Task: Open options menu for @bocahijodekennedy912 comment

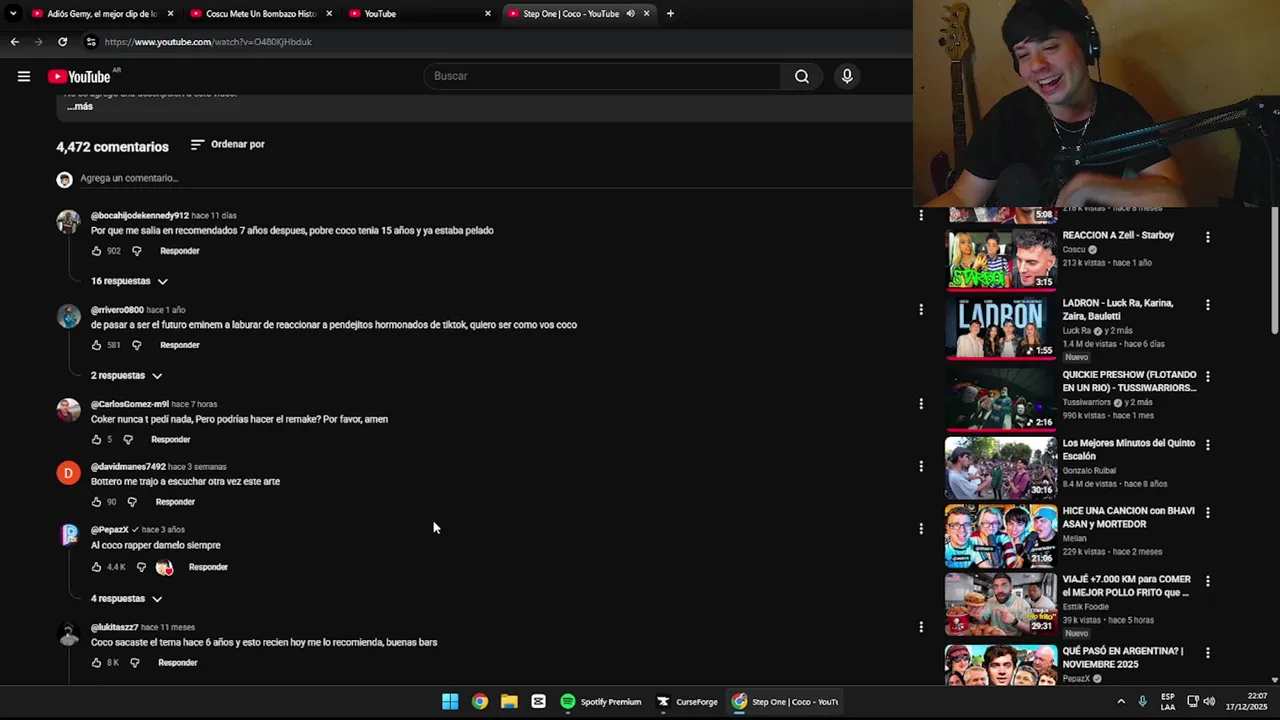Action: pyautogui.click(x=921, y=215)
